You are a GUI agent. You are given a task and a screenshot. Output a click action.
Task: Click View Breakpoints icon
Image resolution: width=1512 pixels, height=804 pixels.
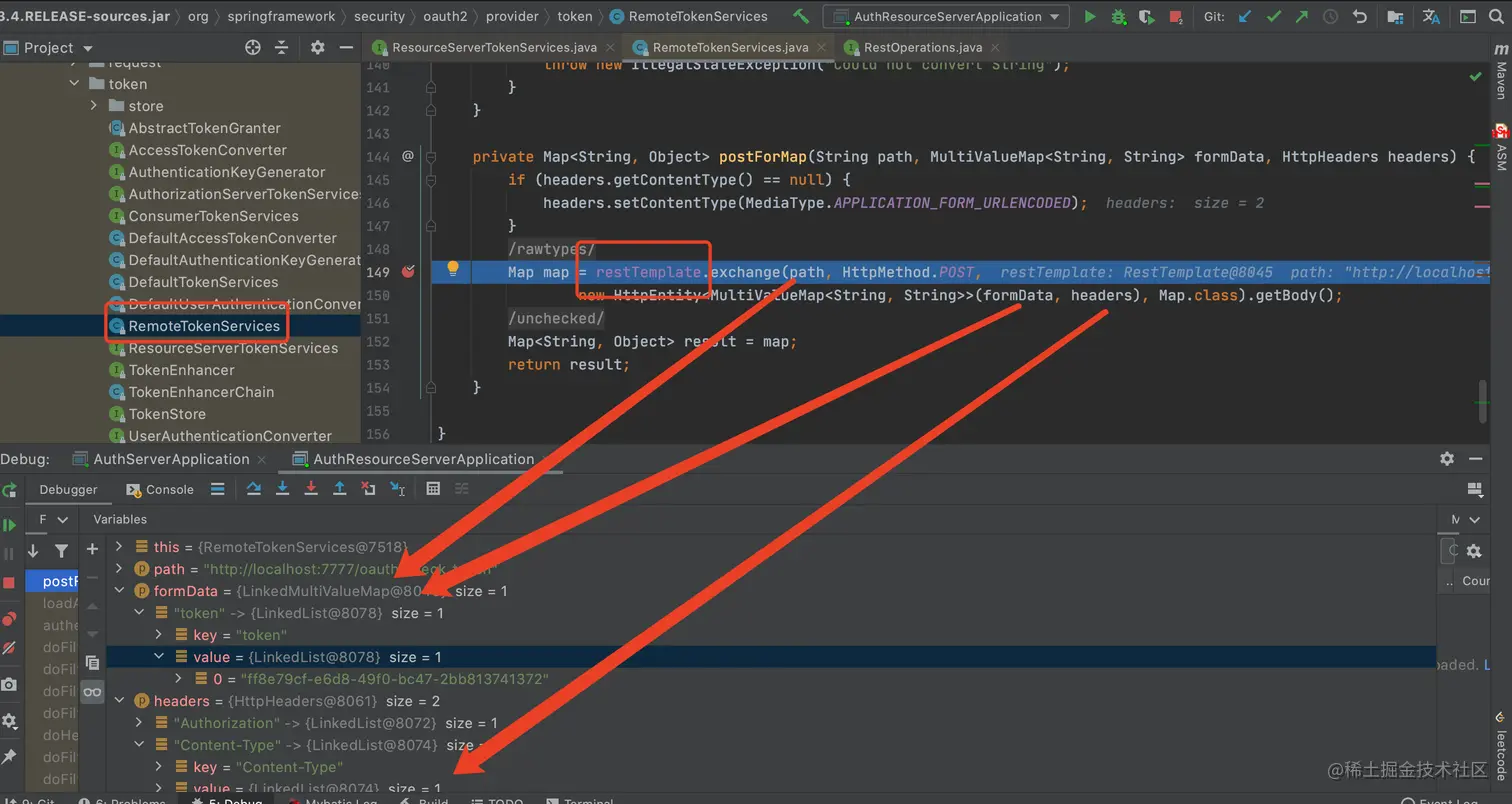[9, 619]
